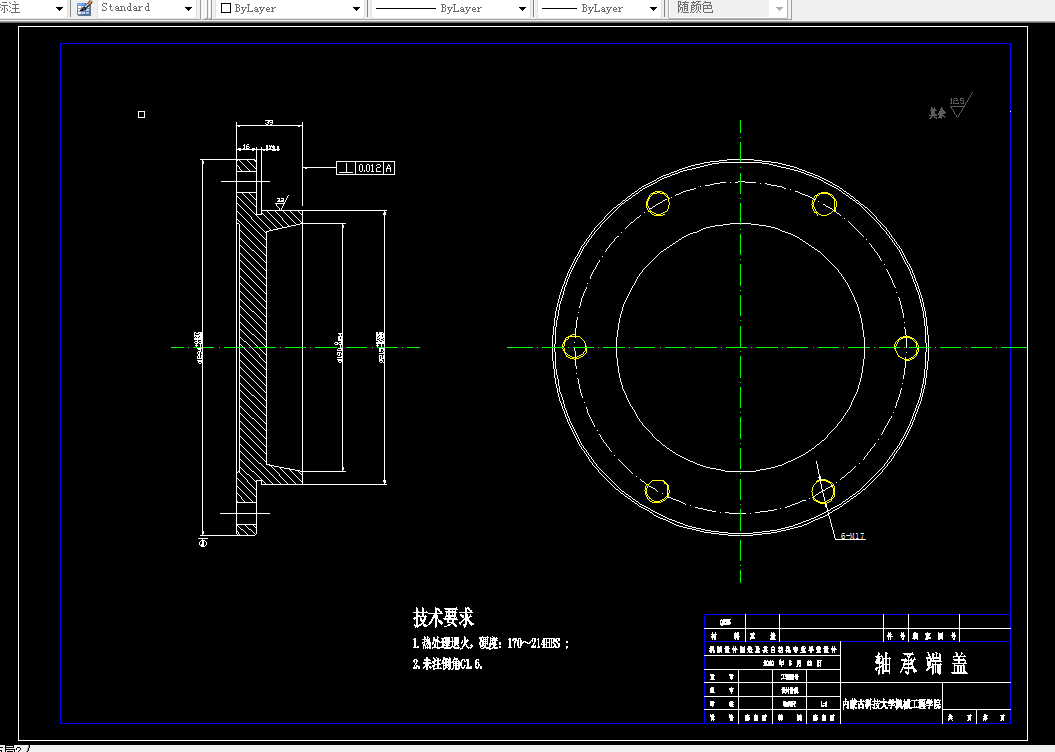Select the note about hardness 170~214HBS

pos(491,644)
